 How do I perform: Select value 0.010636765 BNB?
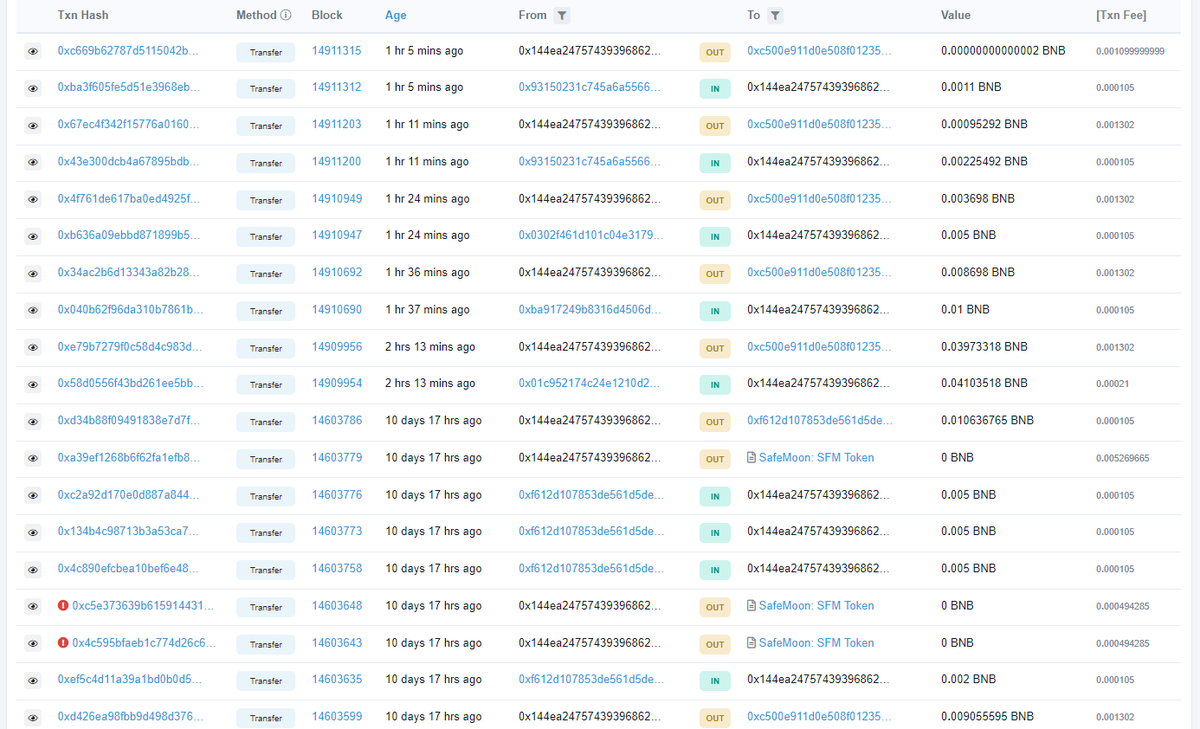[987, 420]
